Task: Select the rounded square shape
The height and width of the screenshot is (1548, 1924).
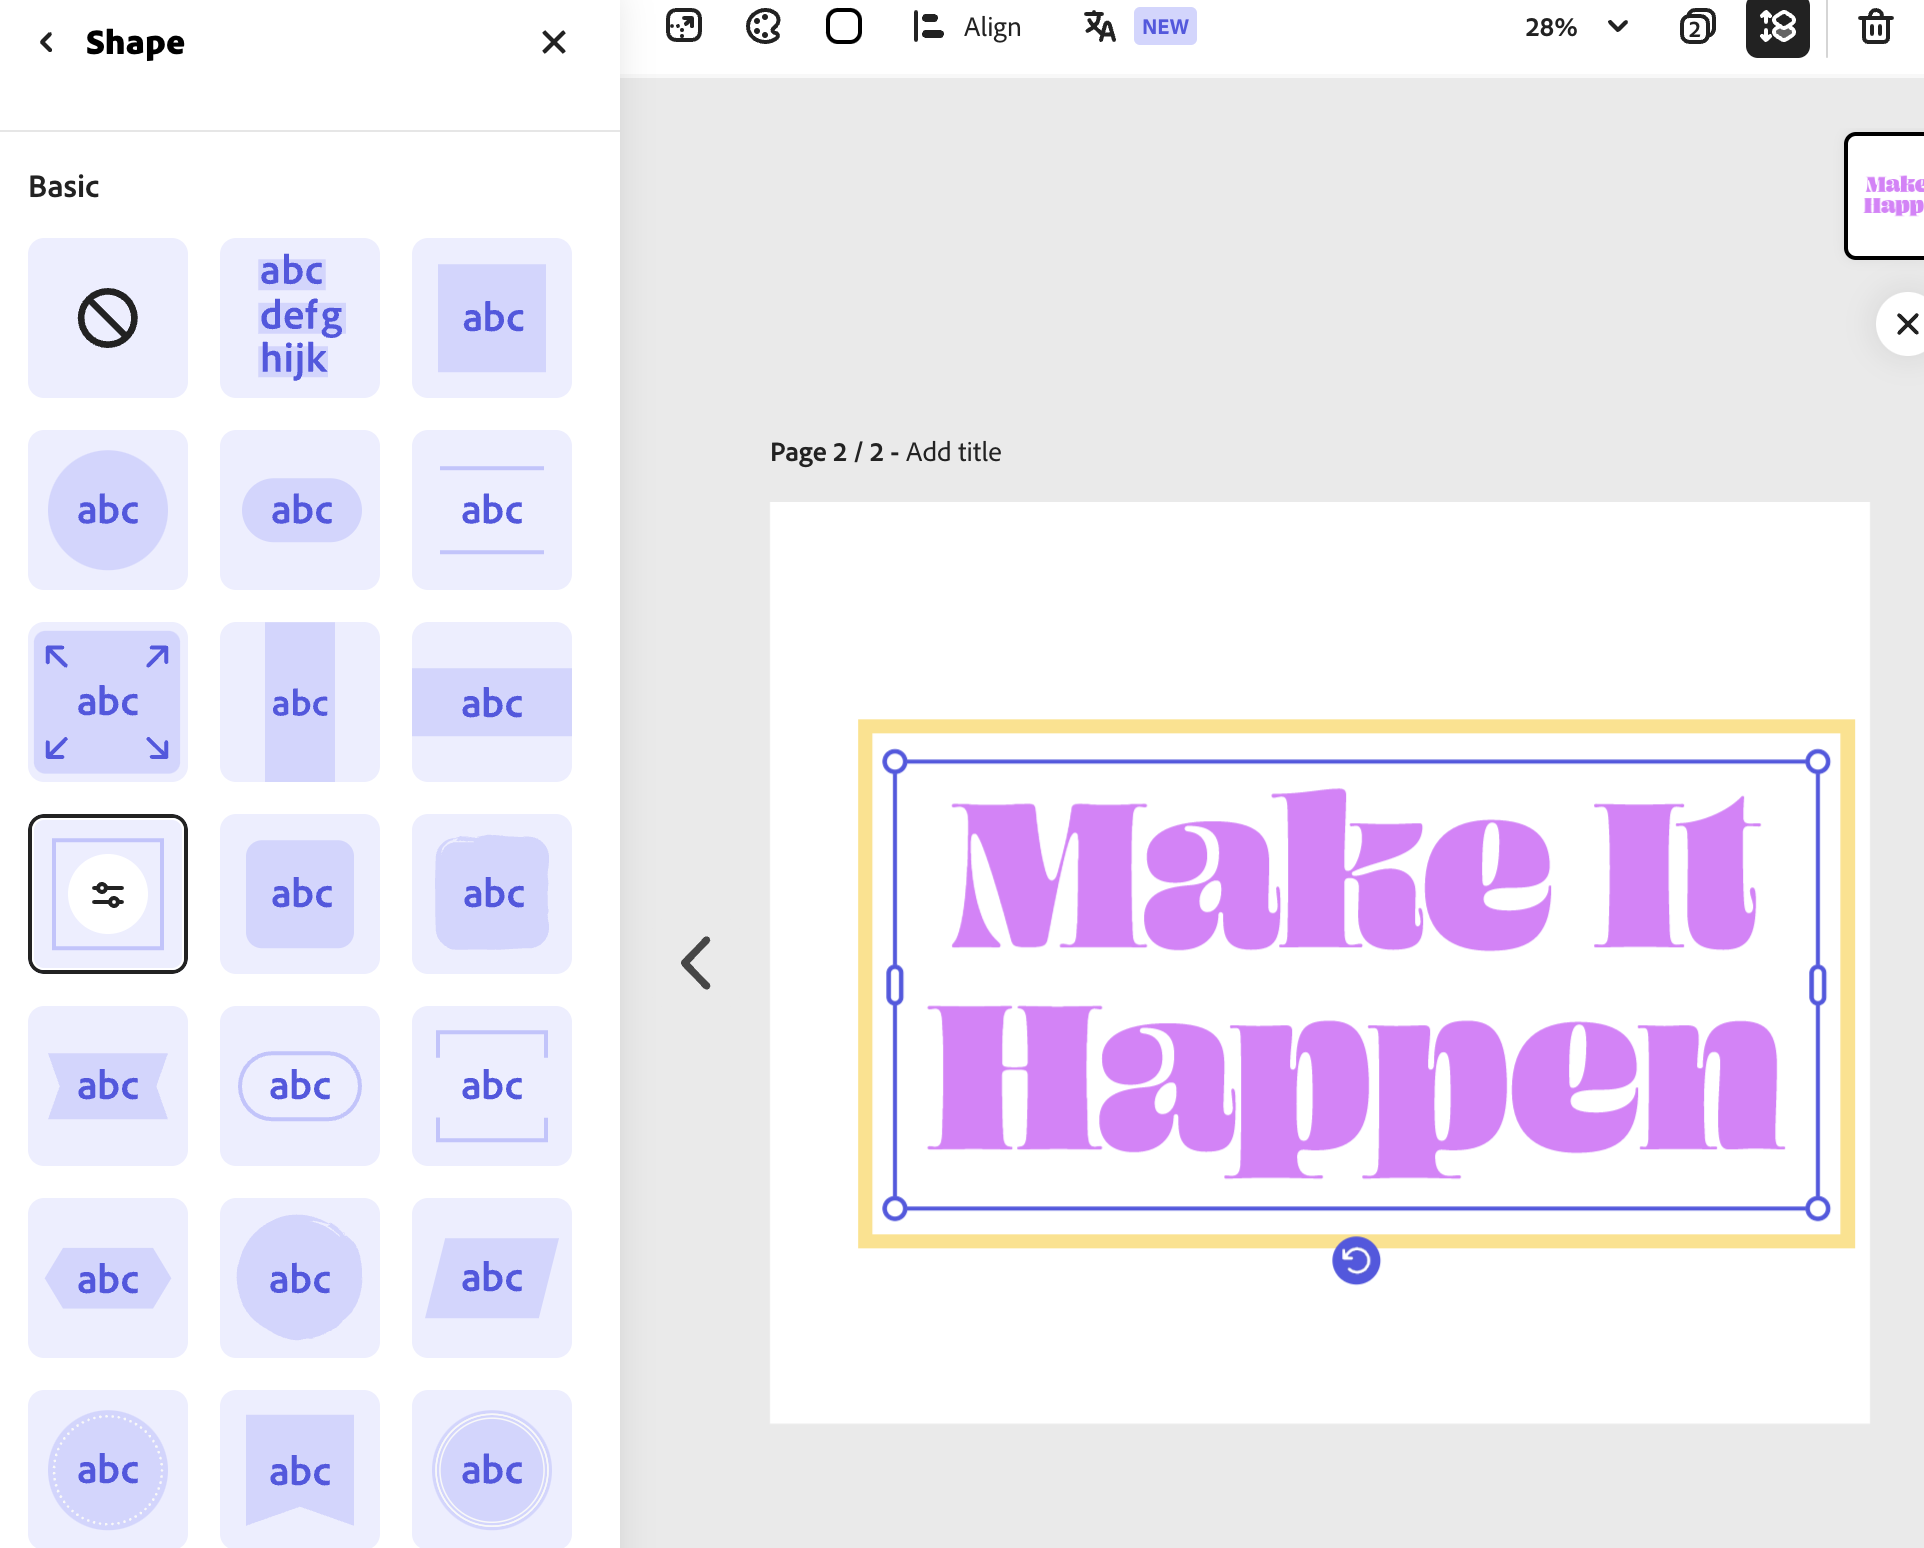Action: point(300,894)
